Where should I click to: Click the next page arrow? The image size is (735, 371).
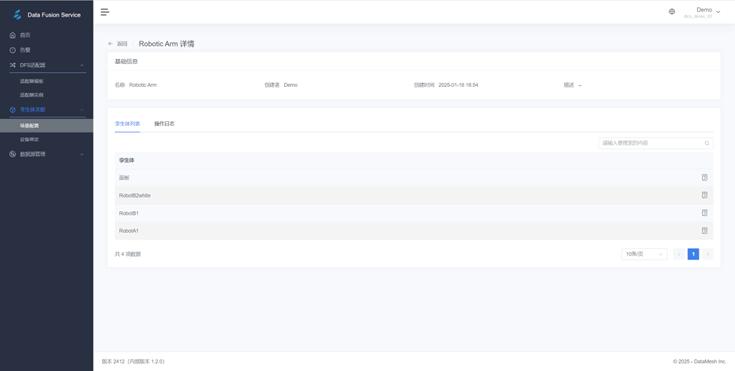click(708, 254)
